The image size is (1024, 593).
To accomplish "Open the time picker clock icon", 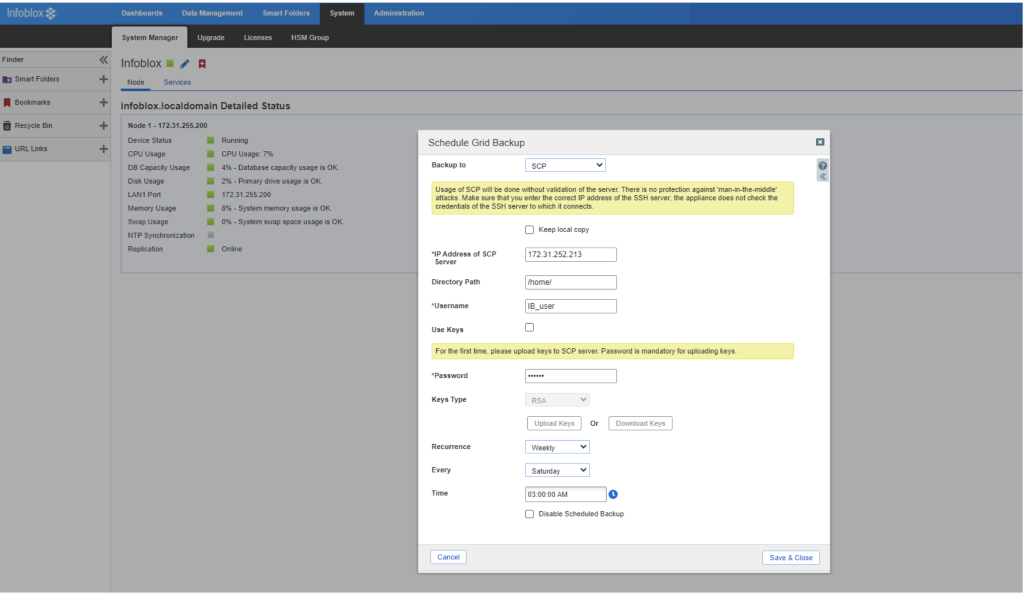I will (613, 494).
